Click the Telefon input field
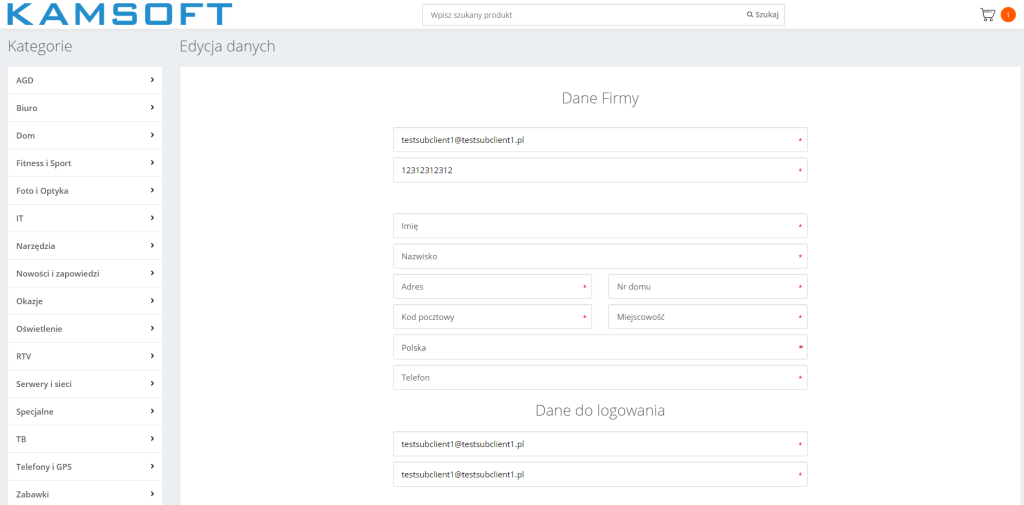Screen dimensions: 1024x505 pyautogui.click(x=600, y=378)
